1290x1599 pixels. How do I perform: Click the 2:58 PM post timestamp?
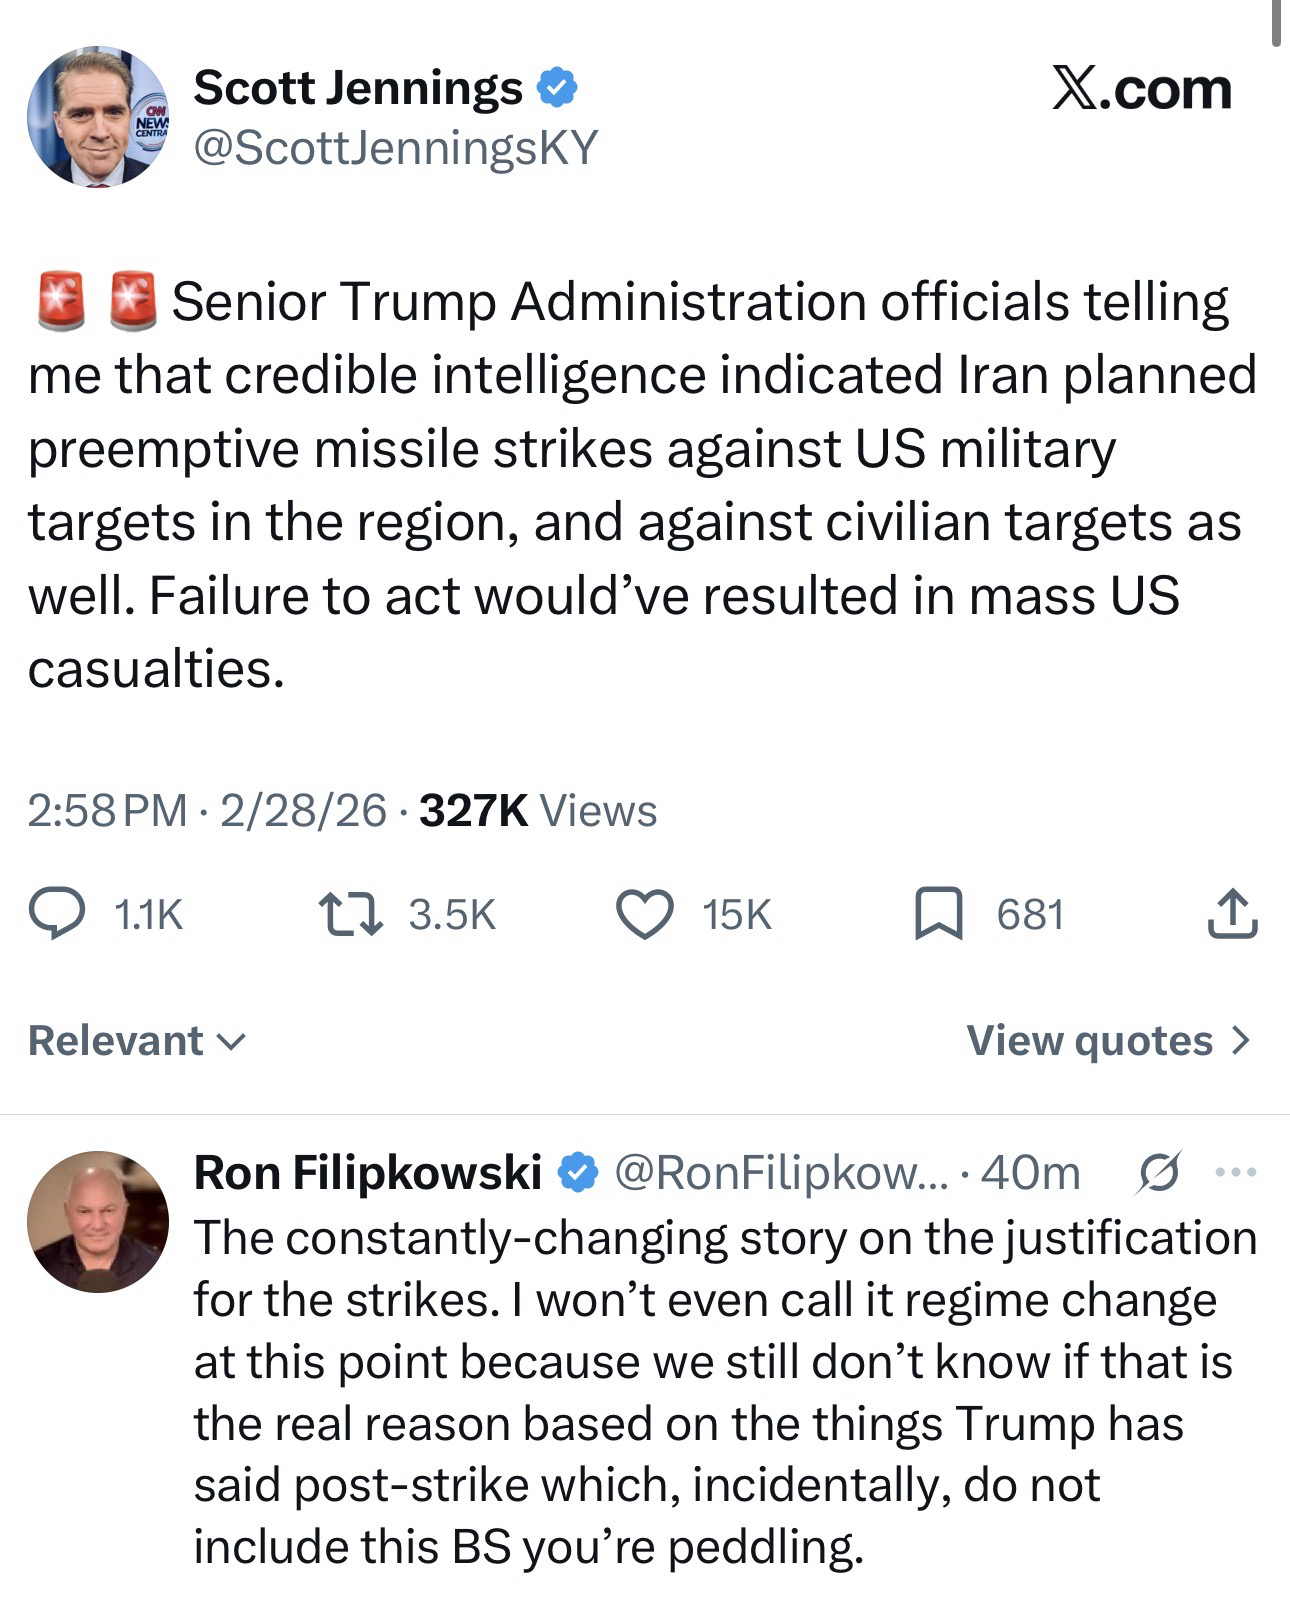(x=107, y=810)
